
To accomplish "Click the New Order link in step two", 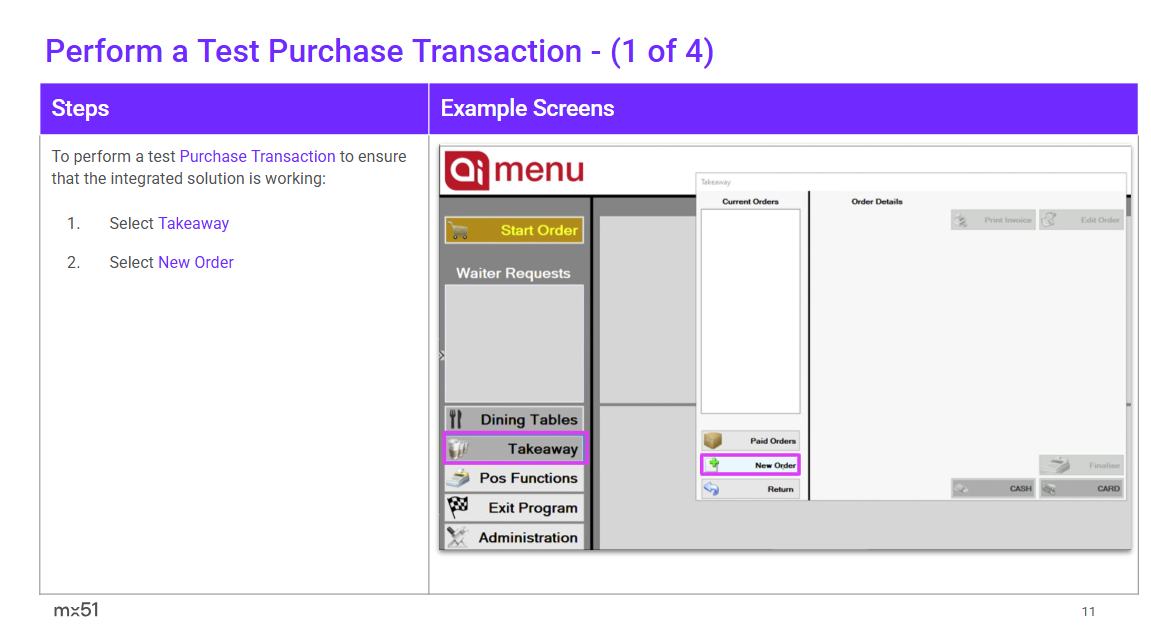I will (x=196, y=262).
